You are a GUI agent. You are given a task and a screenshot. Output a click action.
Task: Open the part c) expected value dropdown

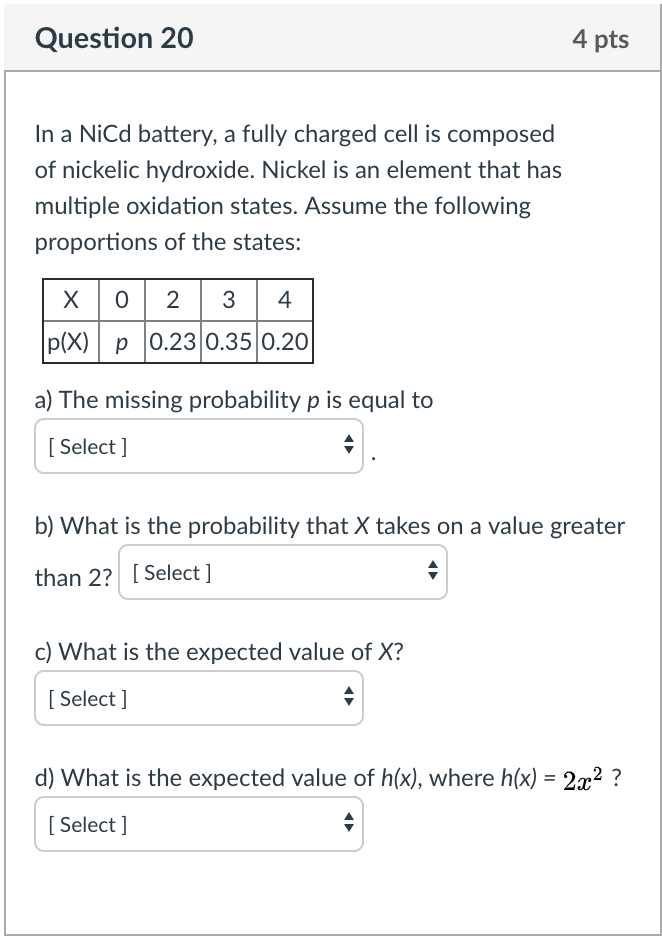point(198,698)
